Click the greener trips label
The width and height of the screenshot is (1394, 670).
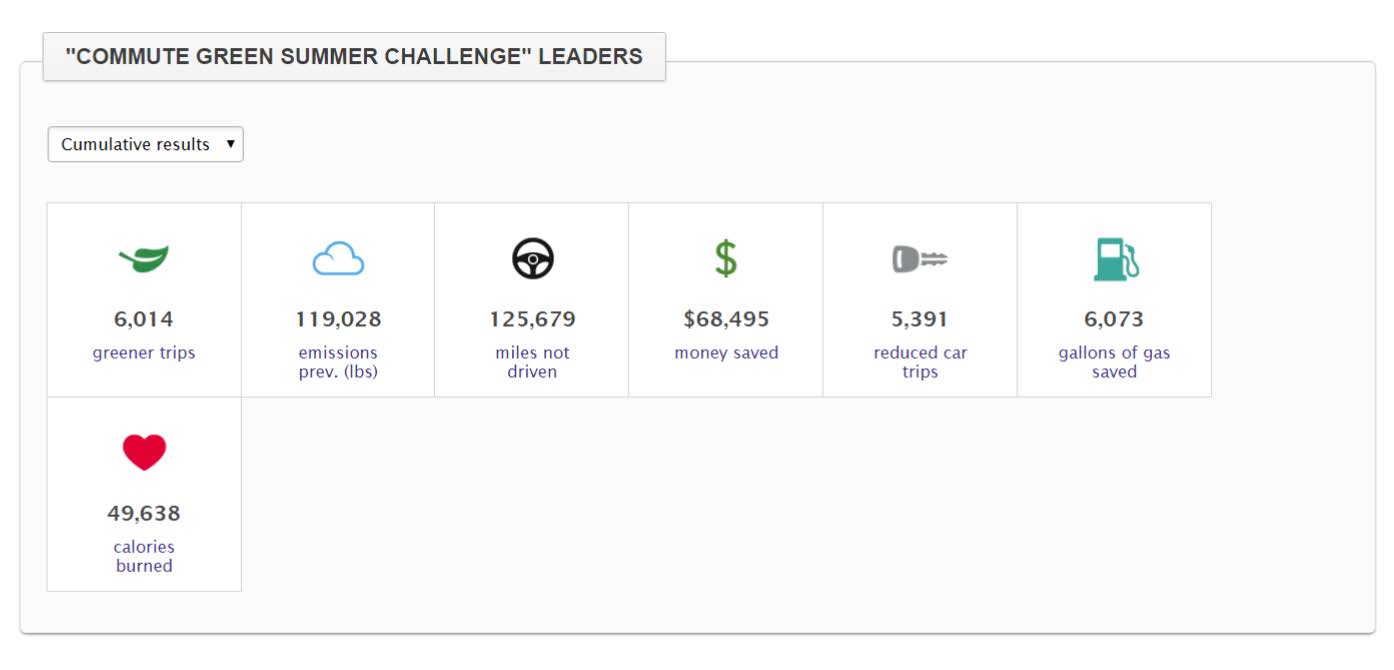click(x=144, y=353)
